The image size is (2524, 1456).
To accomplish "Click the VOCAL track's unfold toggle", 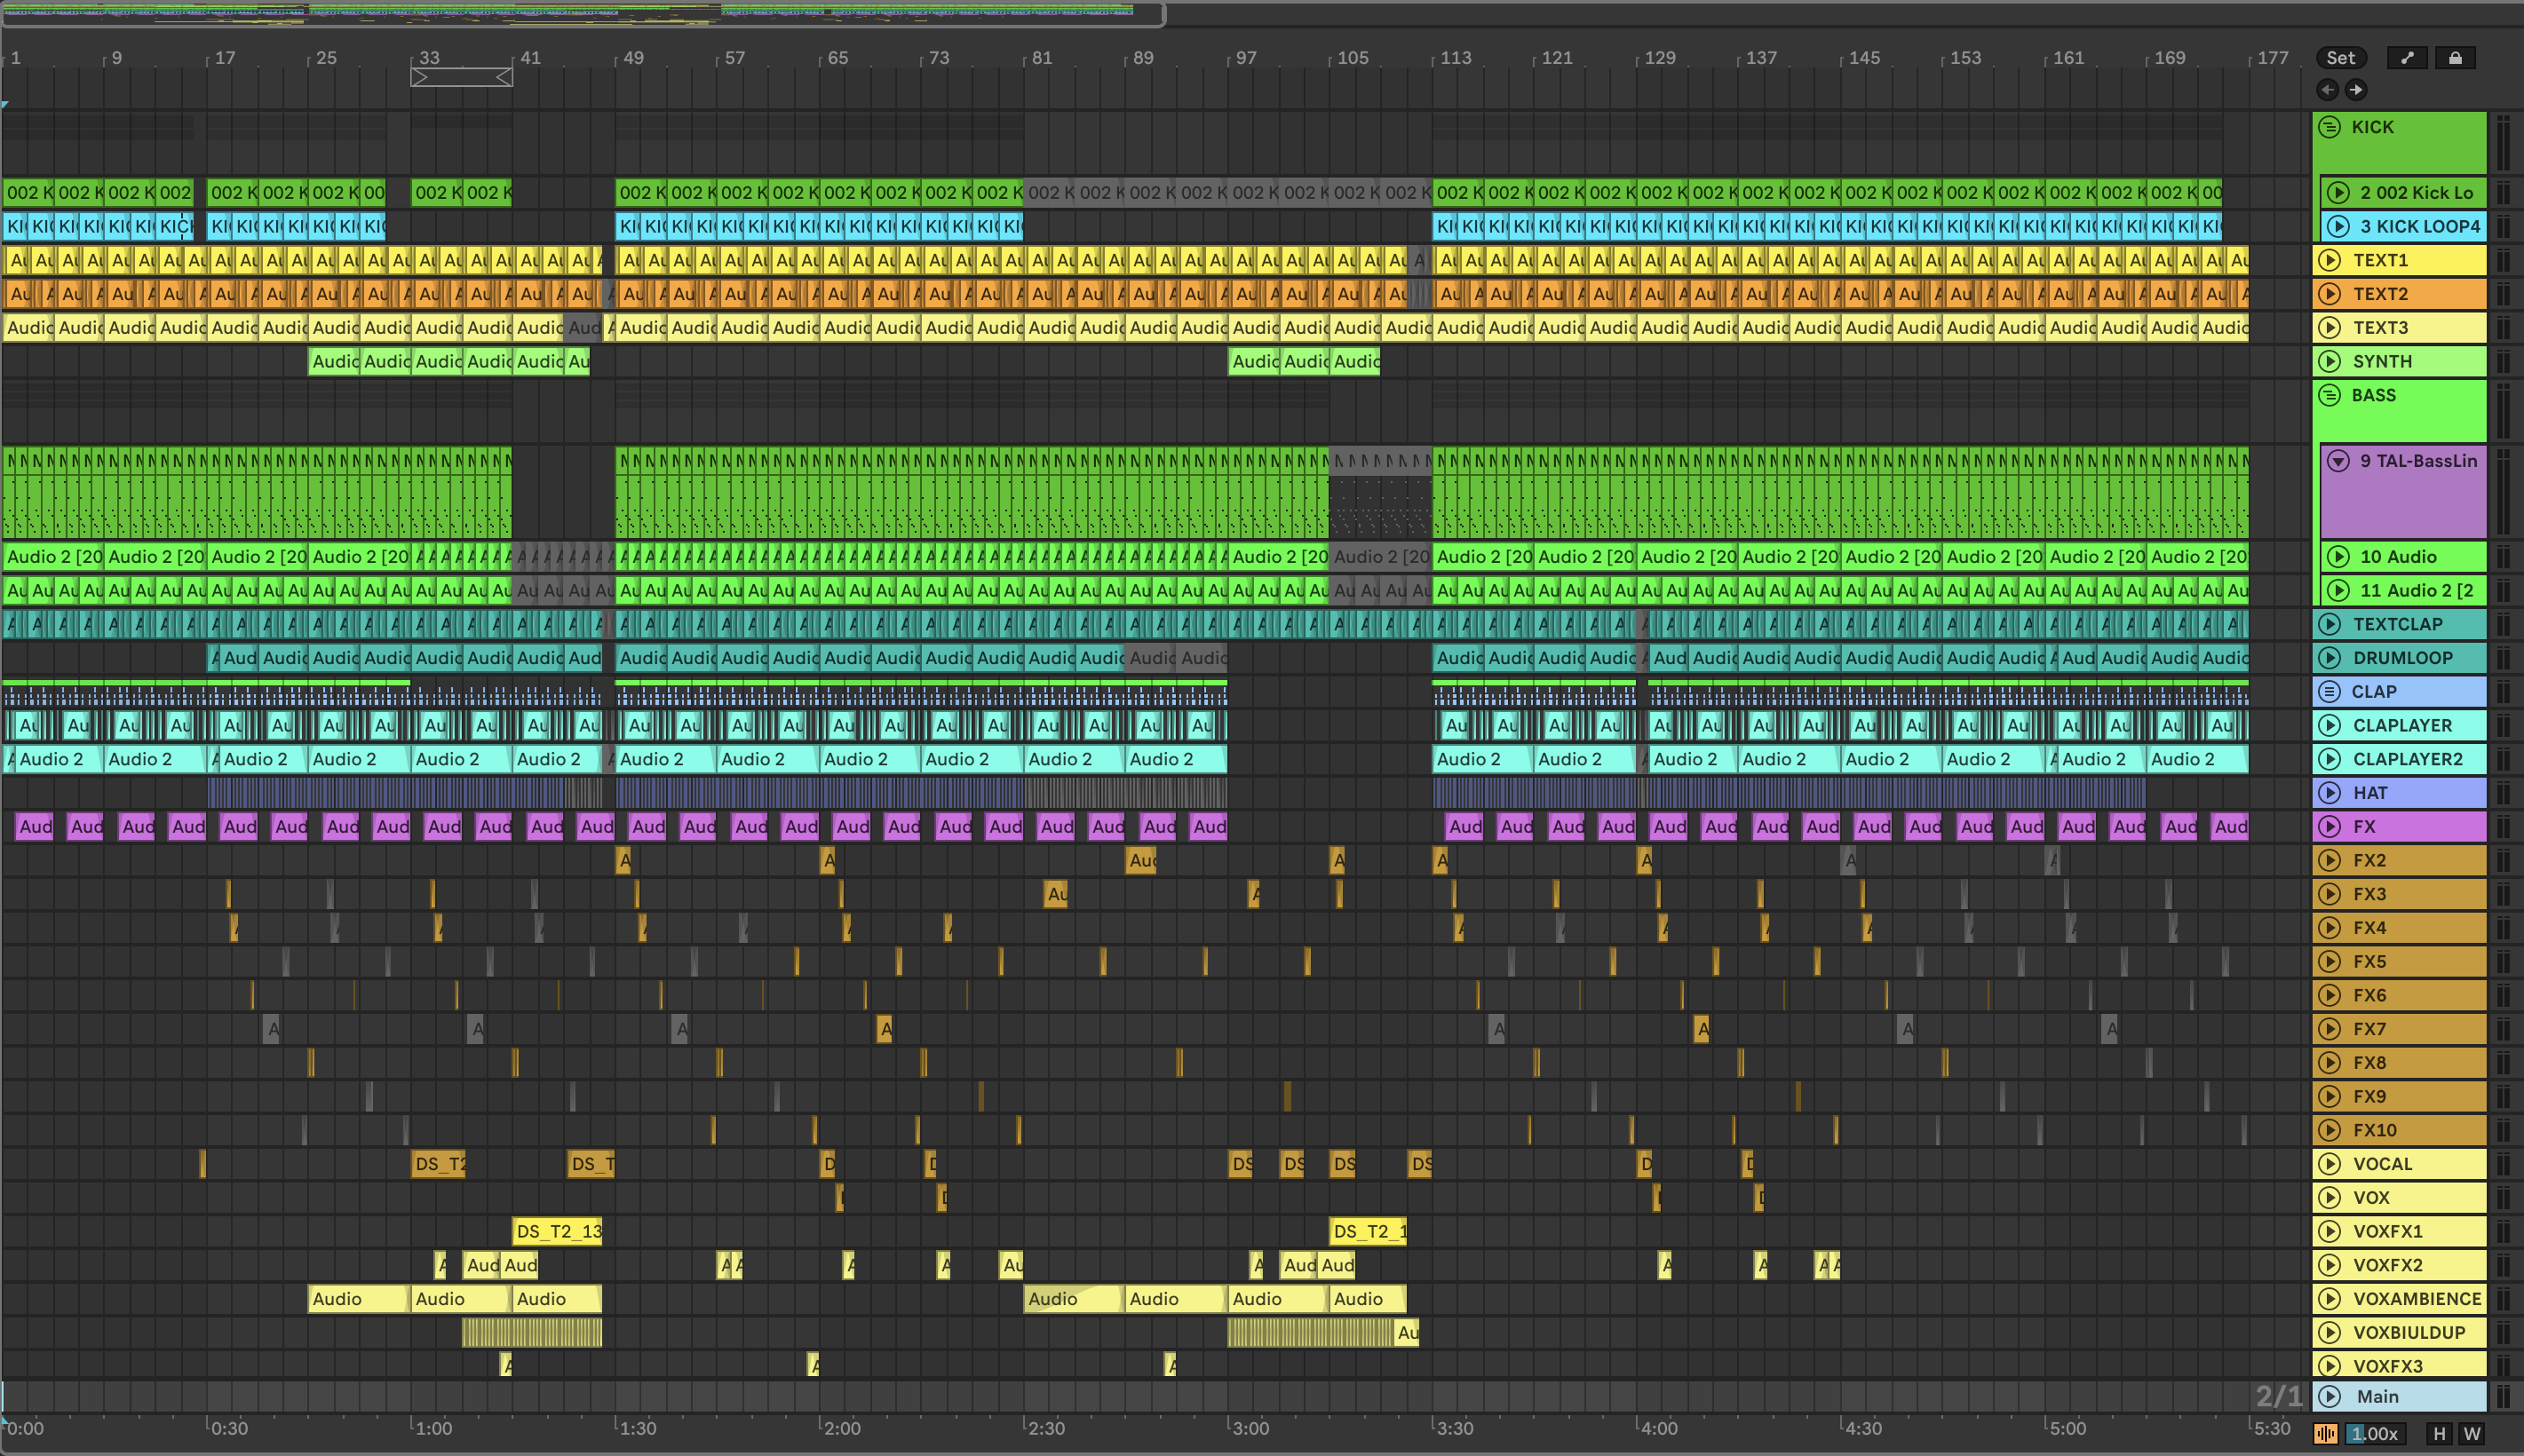I will pyautogui.click(x=2330, y=1164).
